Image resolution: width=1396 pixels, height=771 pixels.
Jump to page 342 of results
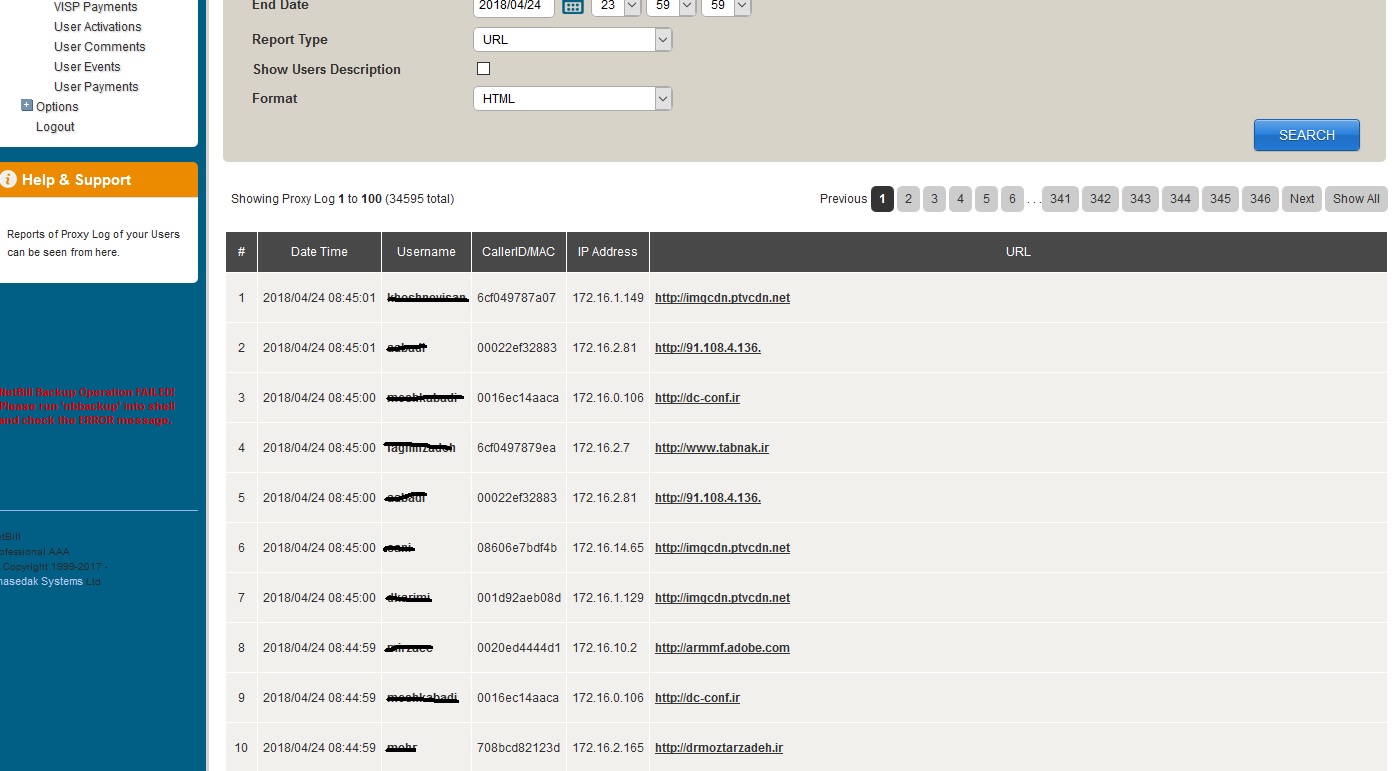[1100, 199]
